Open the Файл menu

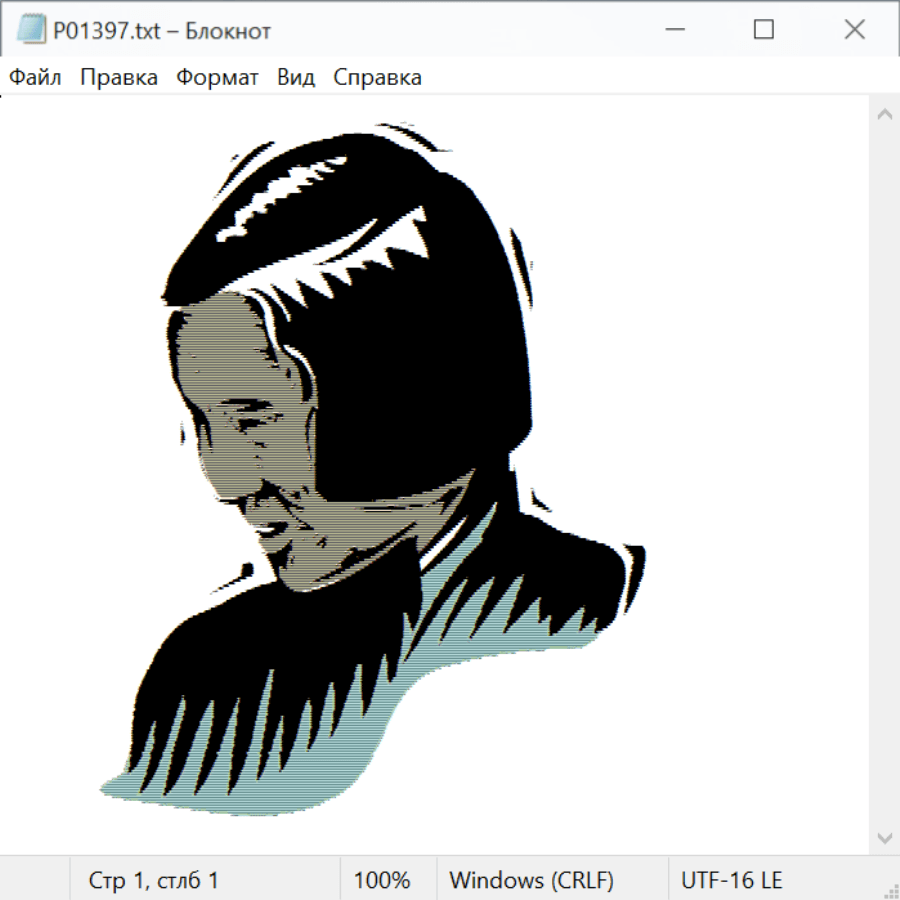pyautogui.click(x=35, y=77)
